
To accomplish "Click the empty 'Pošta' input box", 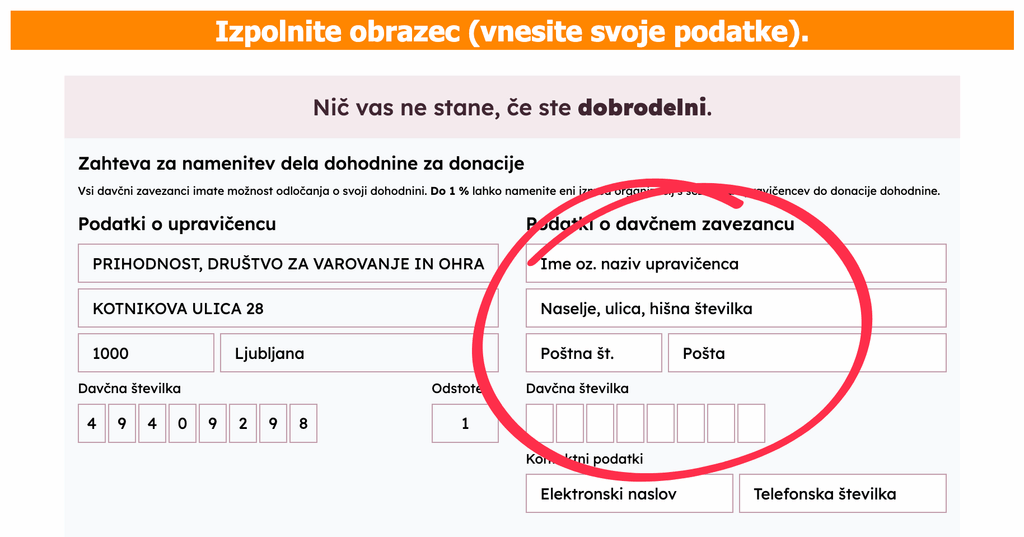I will click(x=806, y=353).
